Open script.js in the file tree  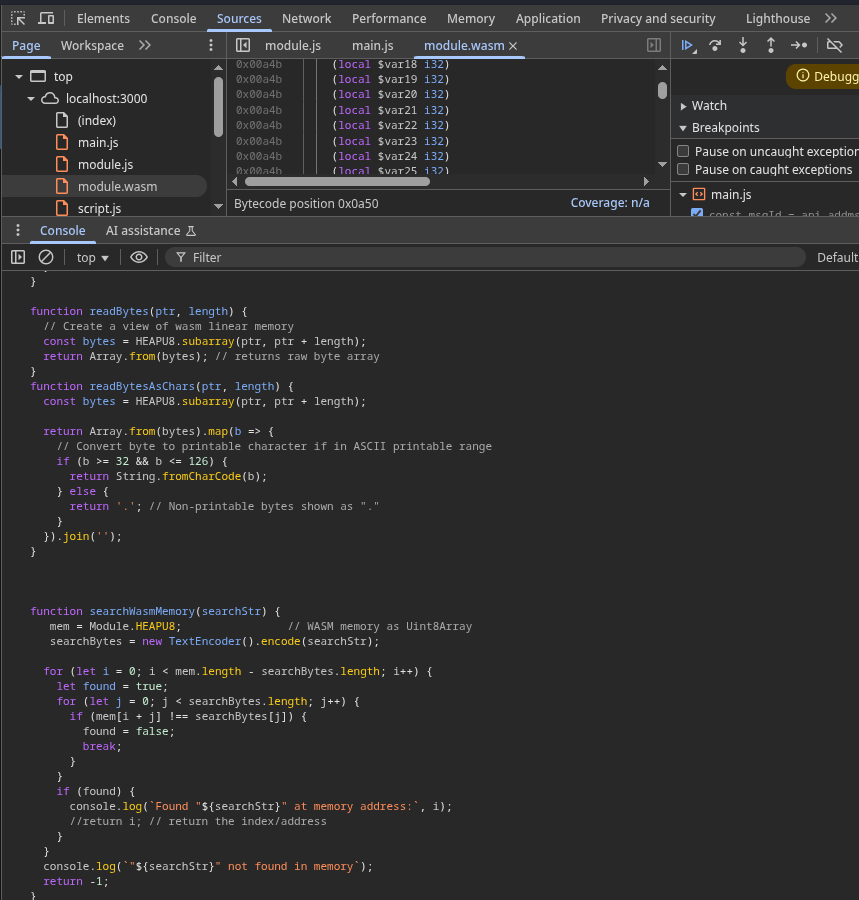click(x=99, y=208)
